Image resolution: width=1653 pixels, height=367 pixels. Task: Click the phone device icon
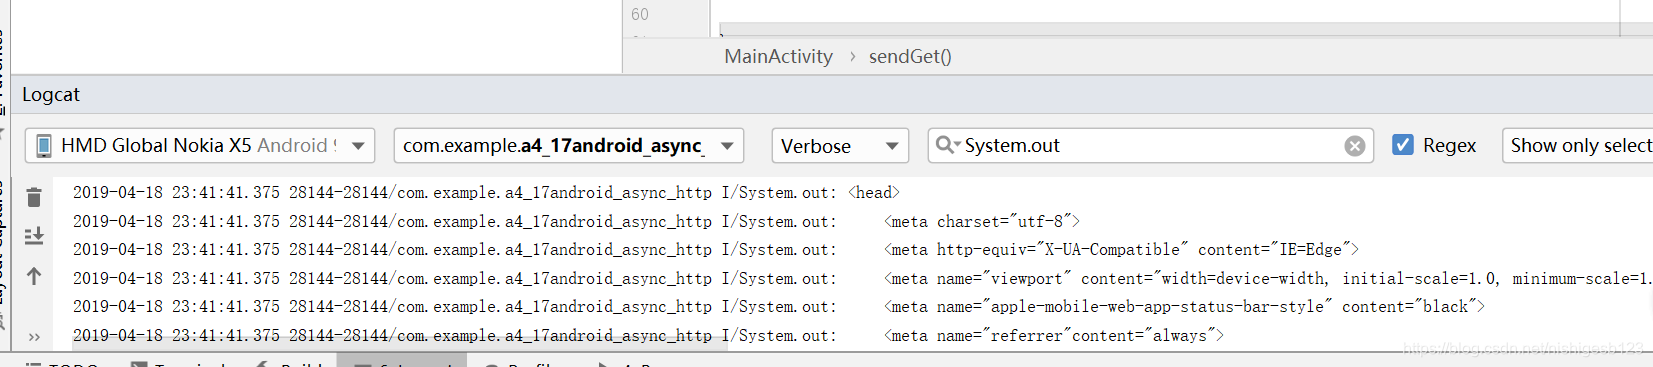click(x=43, y=146)
